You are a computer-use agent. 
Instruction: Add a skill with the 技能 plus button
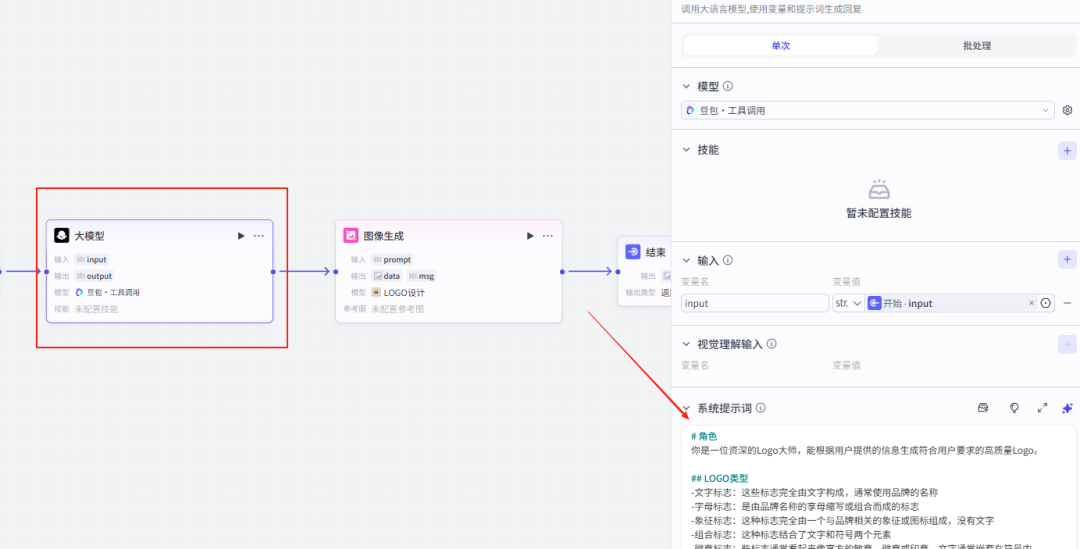tap(1067, 150)
